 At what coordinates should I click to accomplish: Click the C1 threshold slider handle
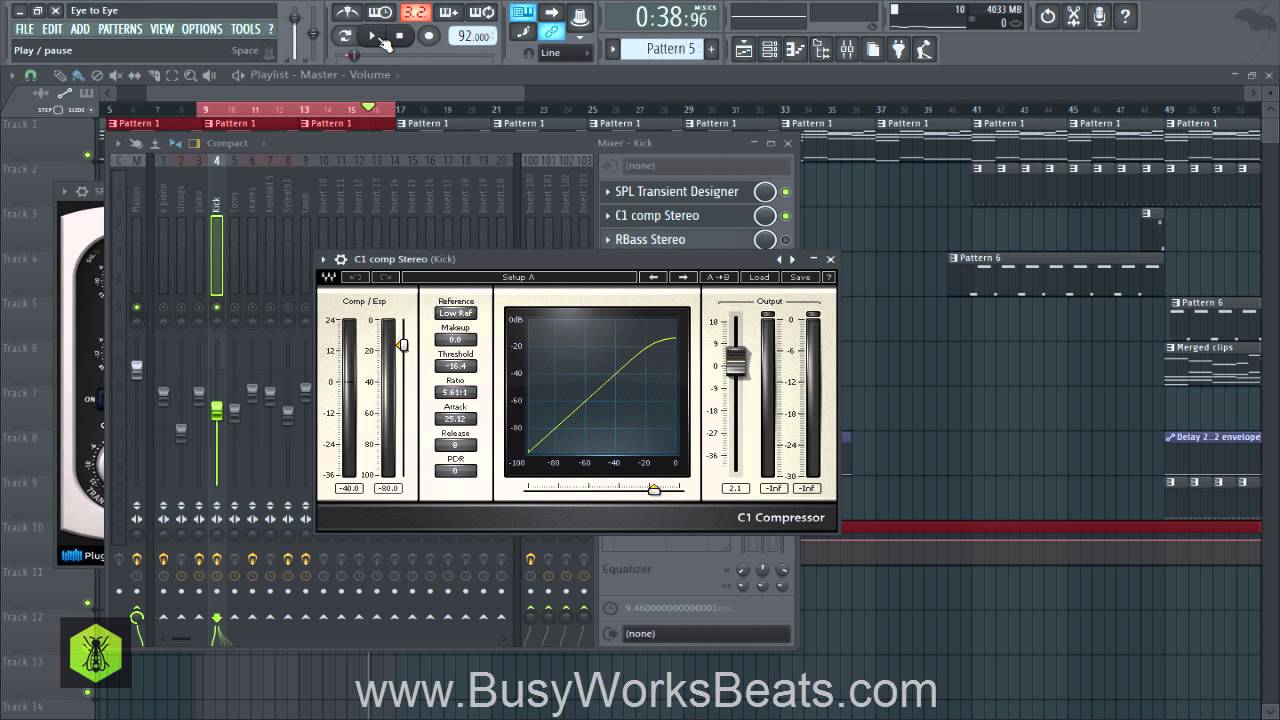coord(403,345)
